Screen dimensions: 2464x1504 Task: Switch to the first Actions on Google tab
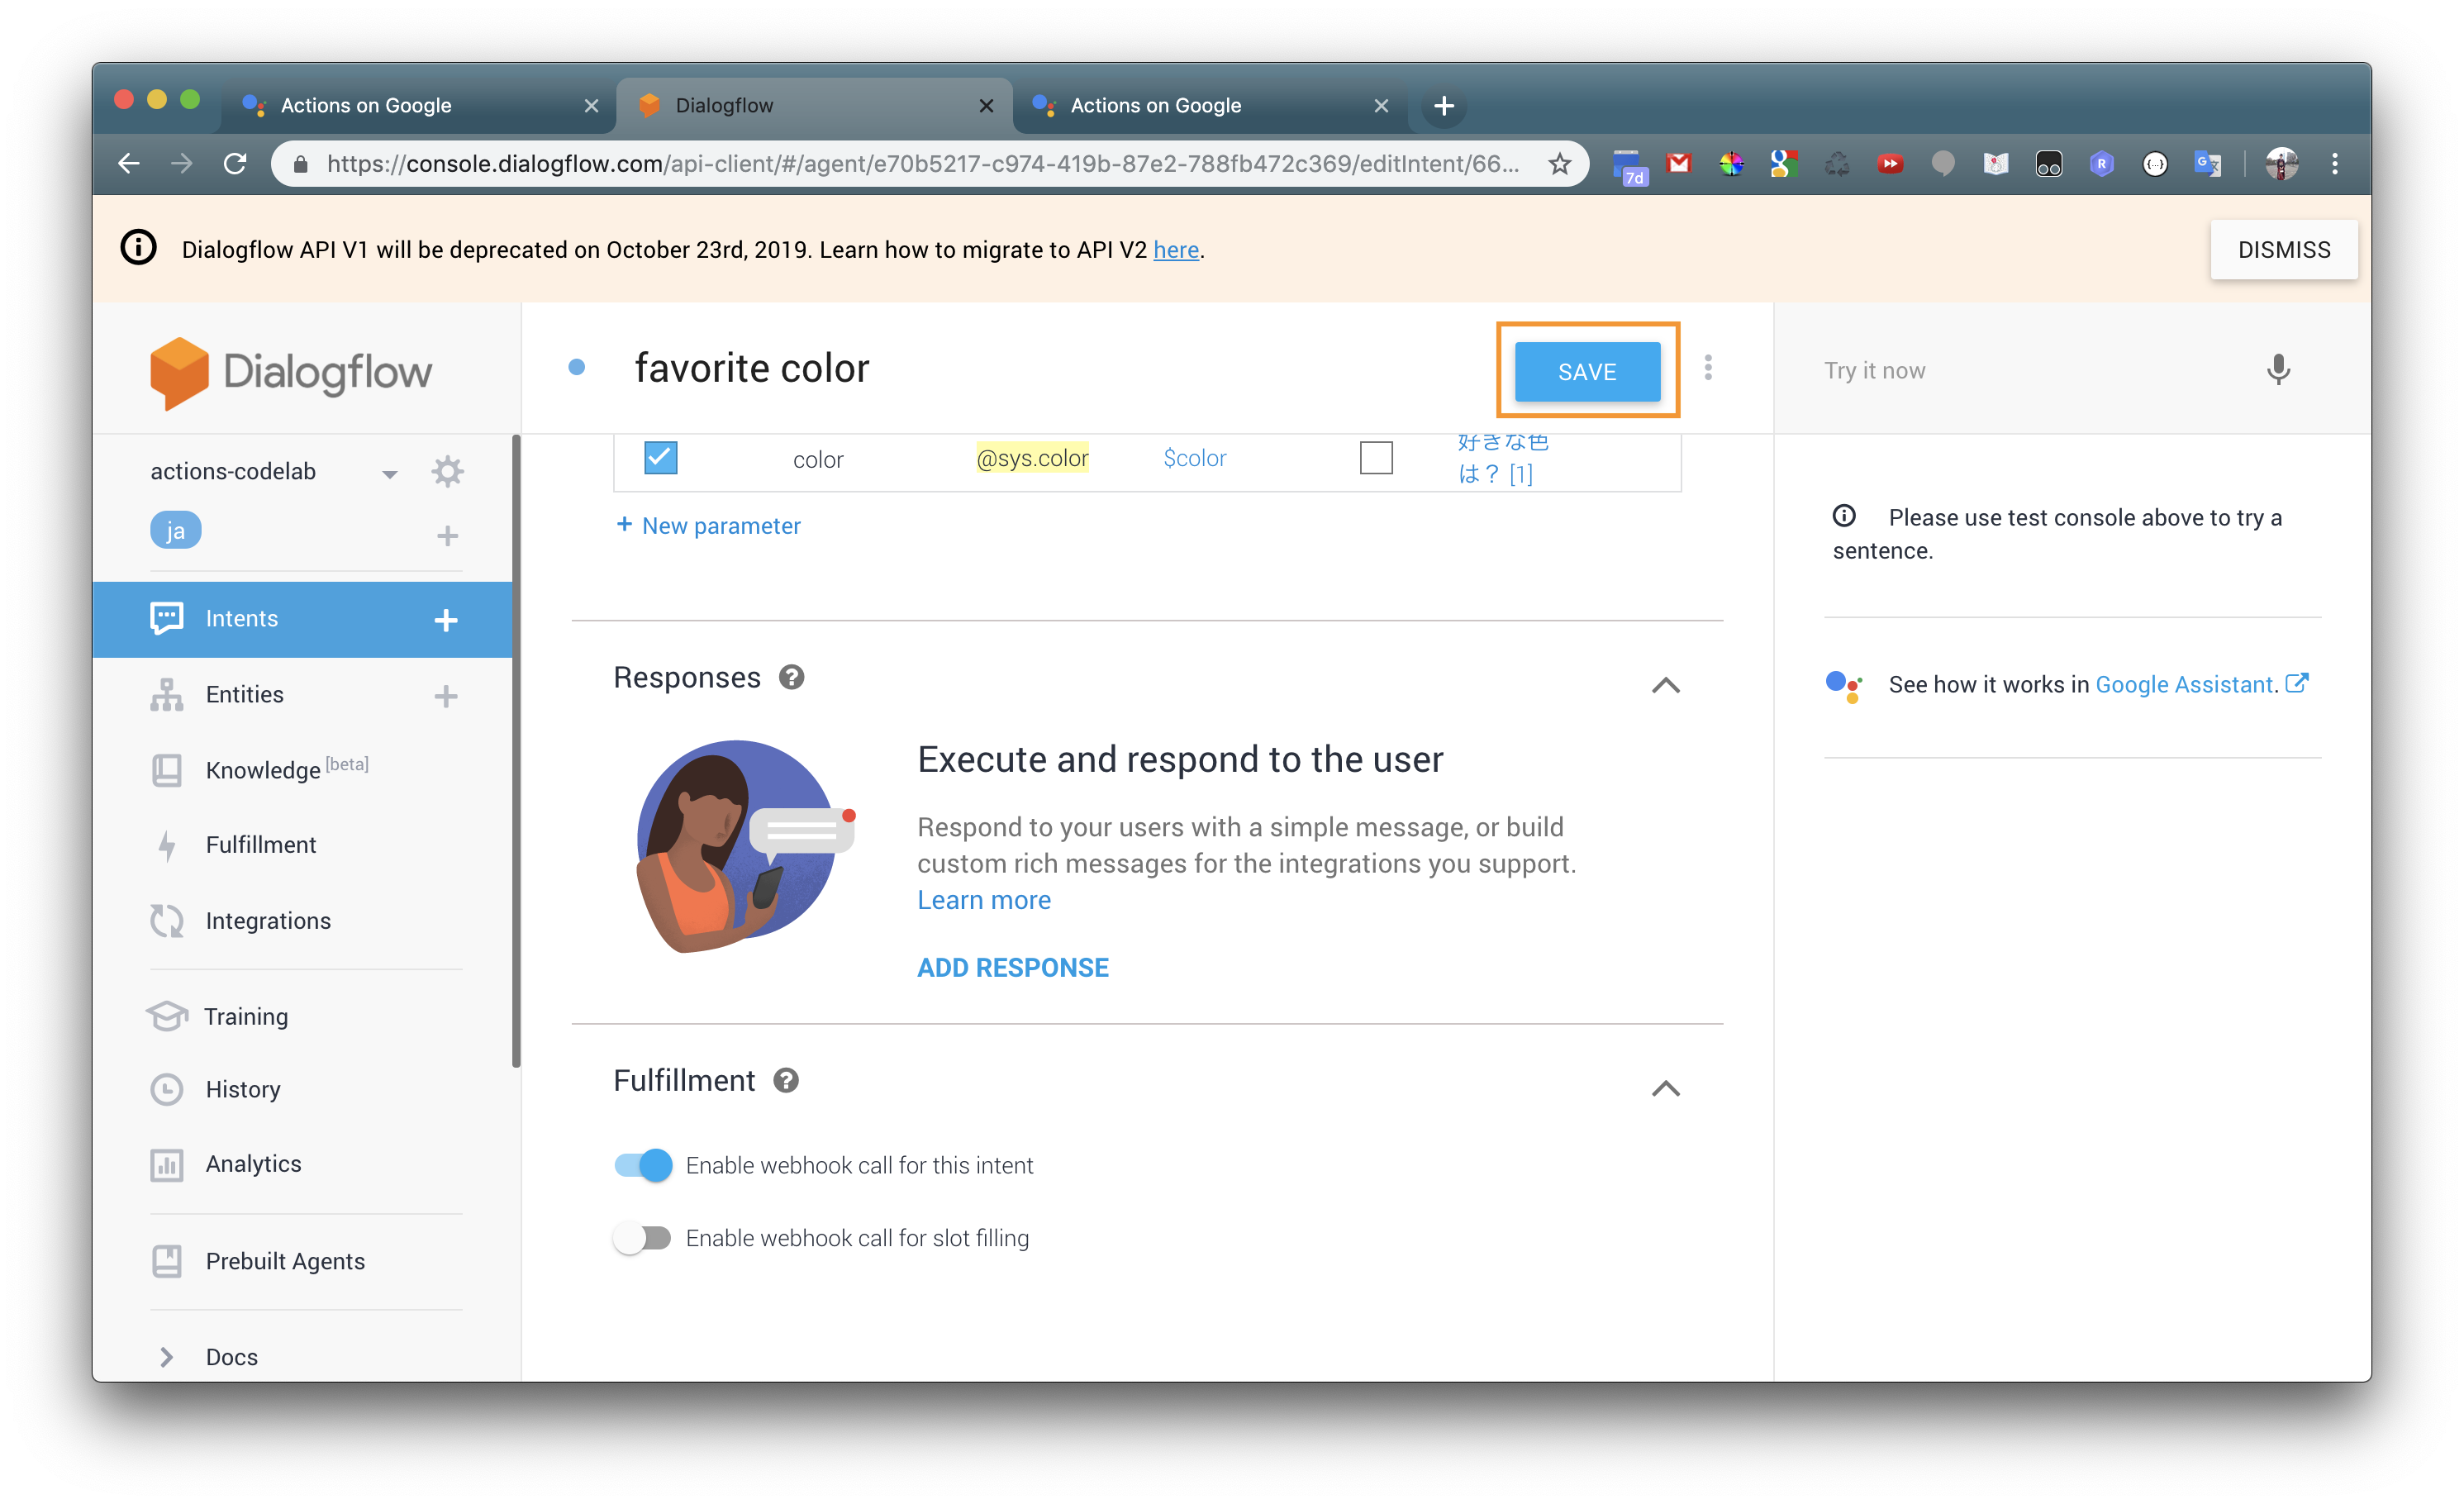click(366, 106)
